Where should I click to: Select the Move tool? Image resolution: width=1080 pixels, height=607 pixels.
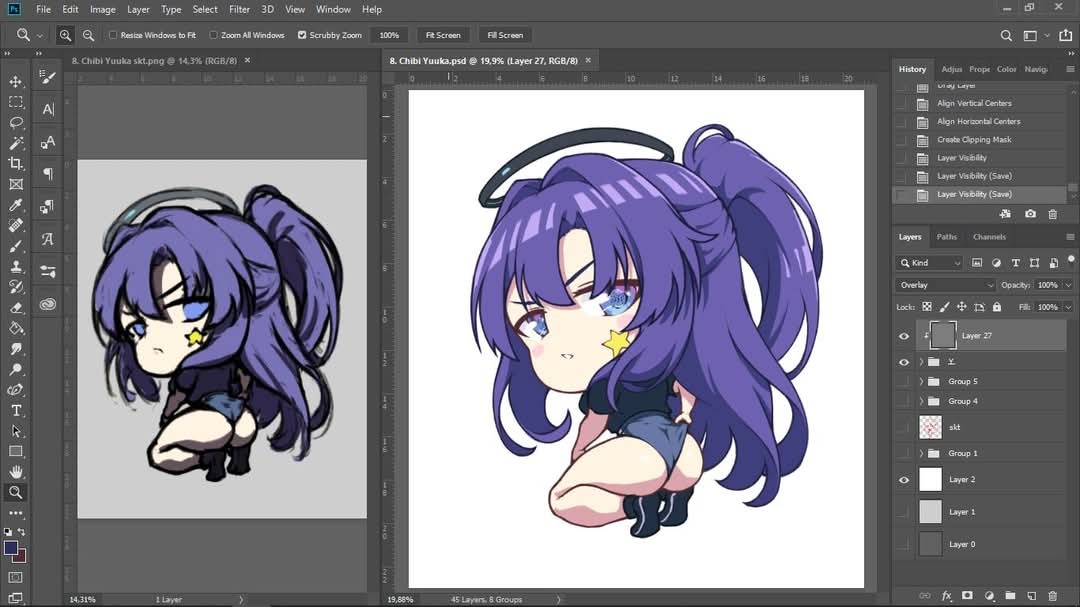[16, 81]
